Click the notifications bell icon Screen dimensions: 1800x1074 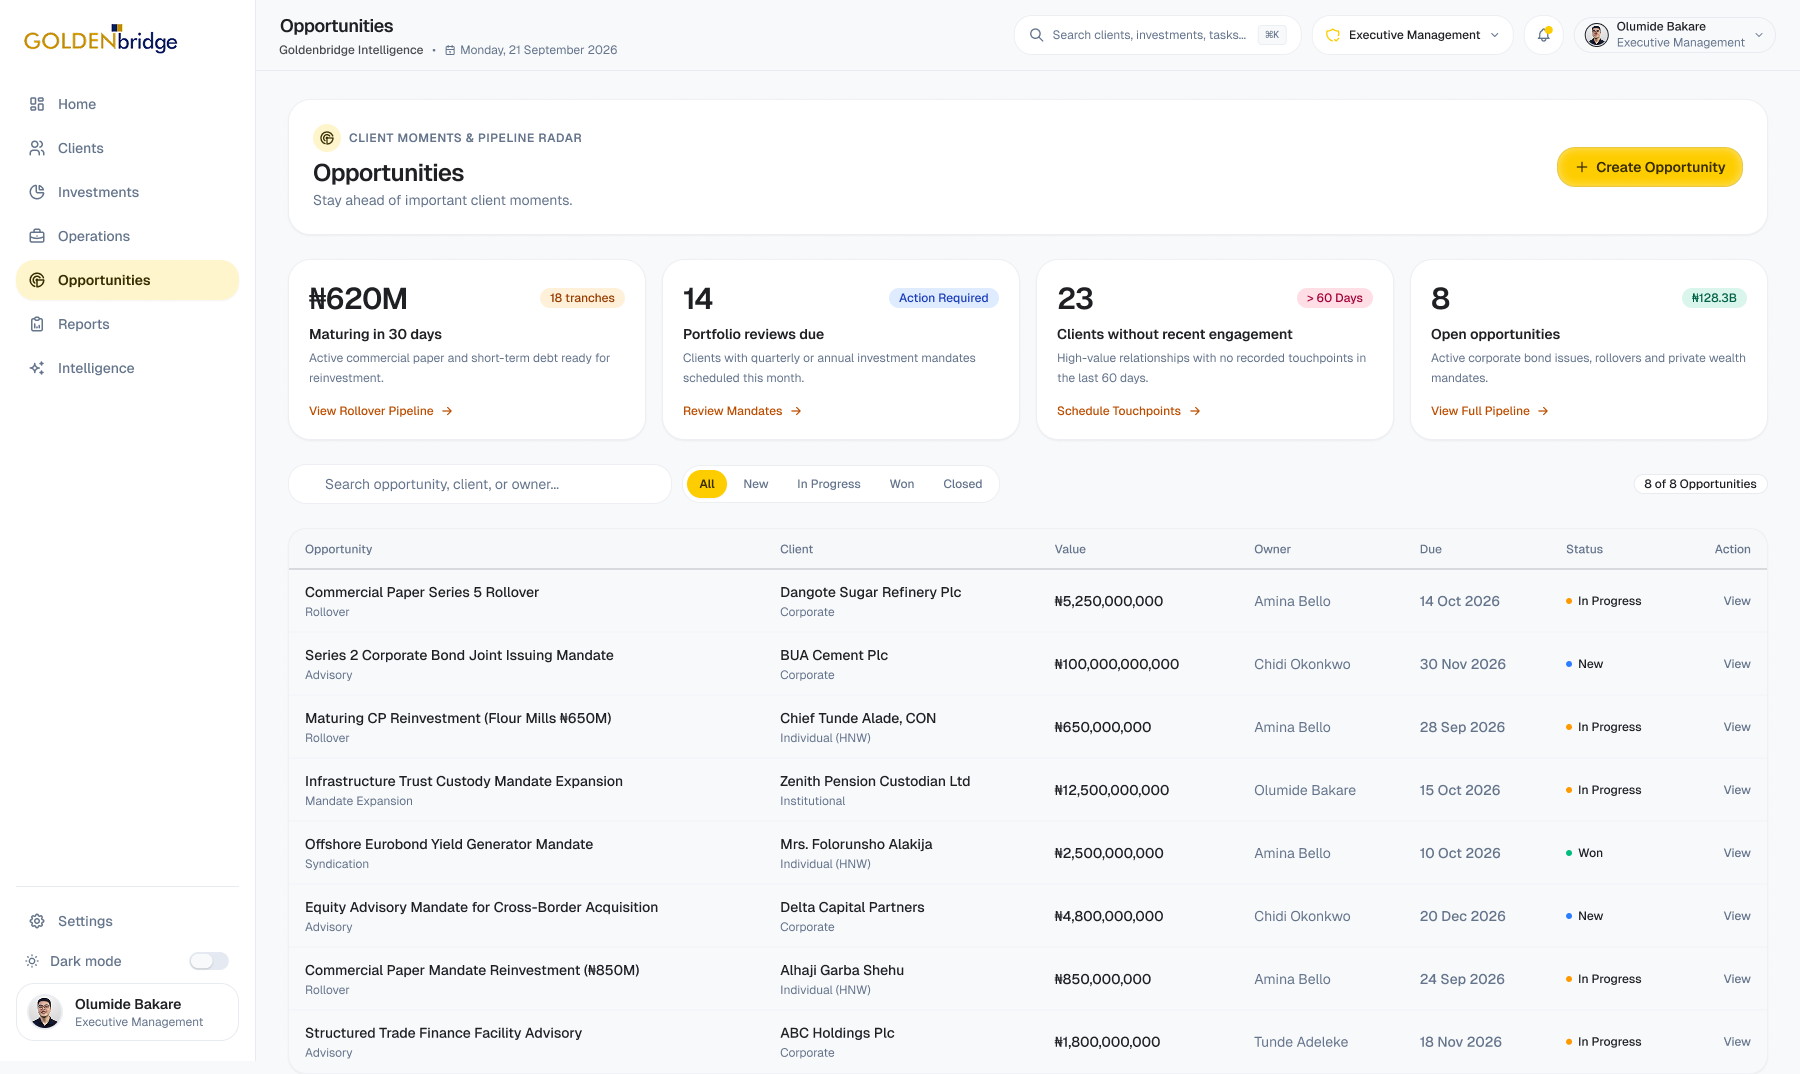pos(1544,35)
